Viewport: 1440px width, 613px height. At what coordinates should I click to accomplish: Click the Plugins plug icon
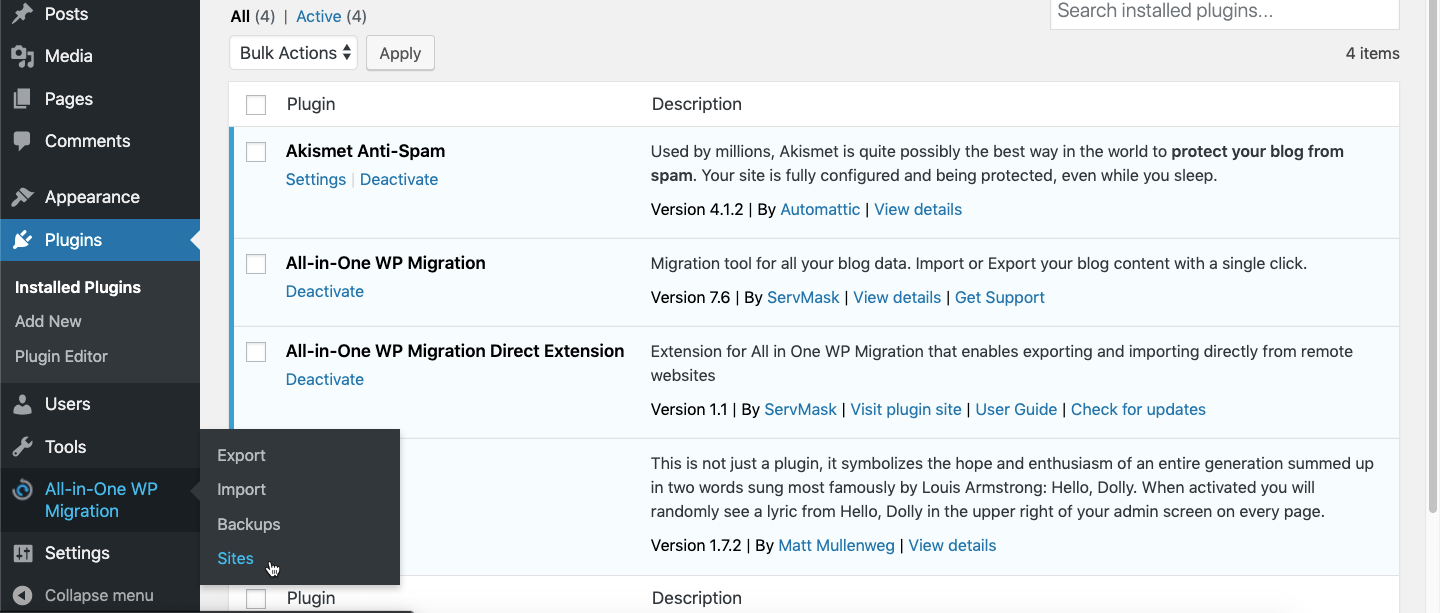22,240
